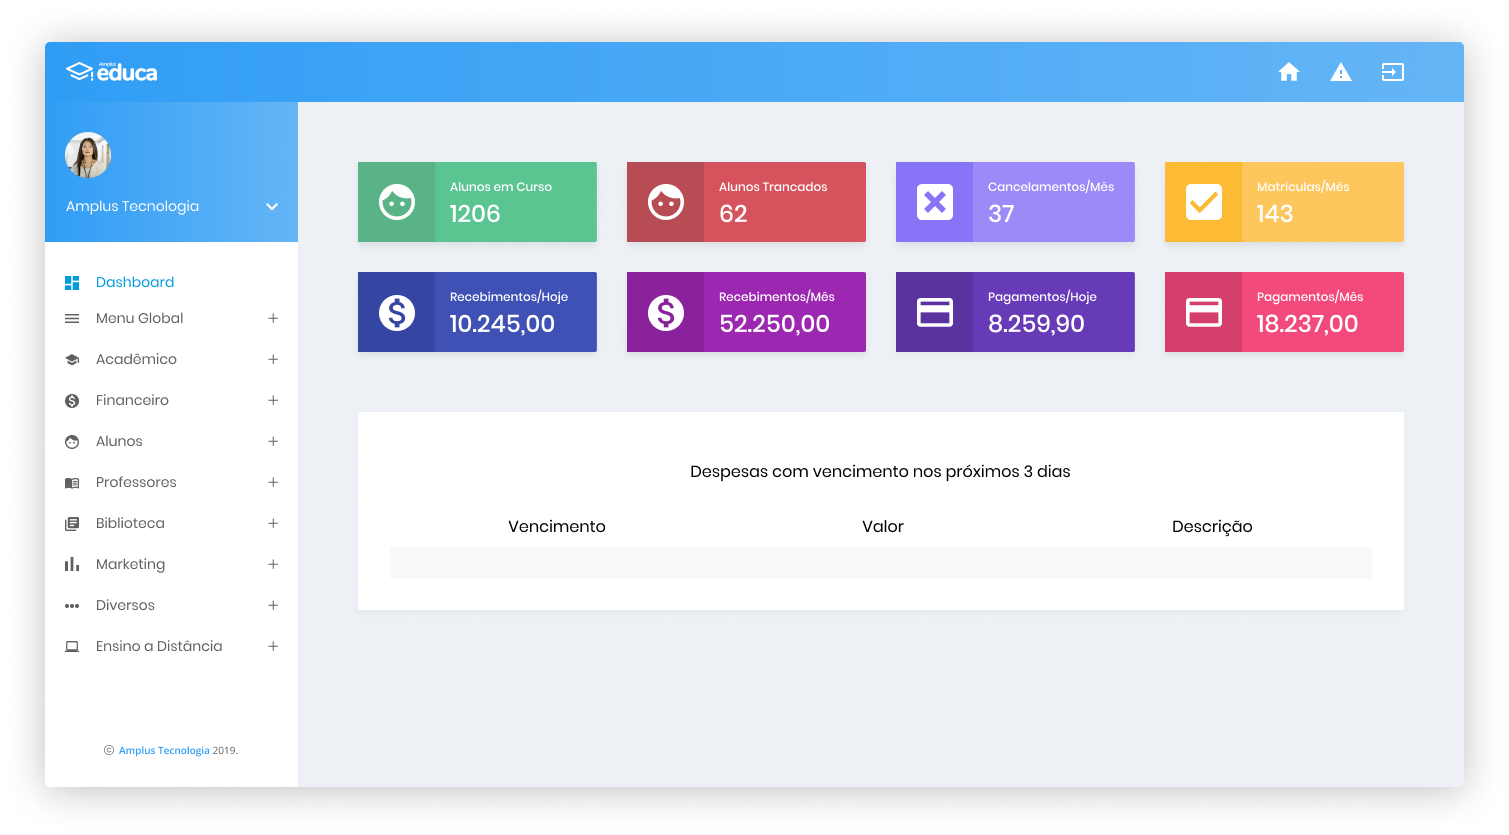This screenshot has width=1509, height=835.
Task: Open the Matrículas/Mês 143 card
Action: [x=1284, y=202]
